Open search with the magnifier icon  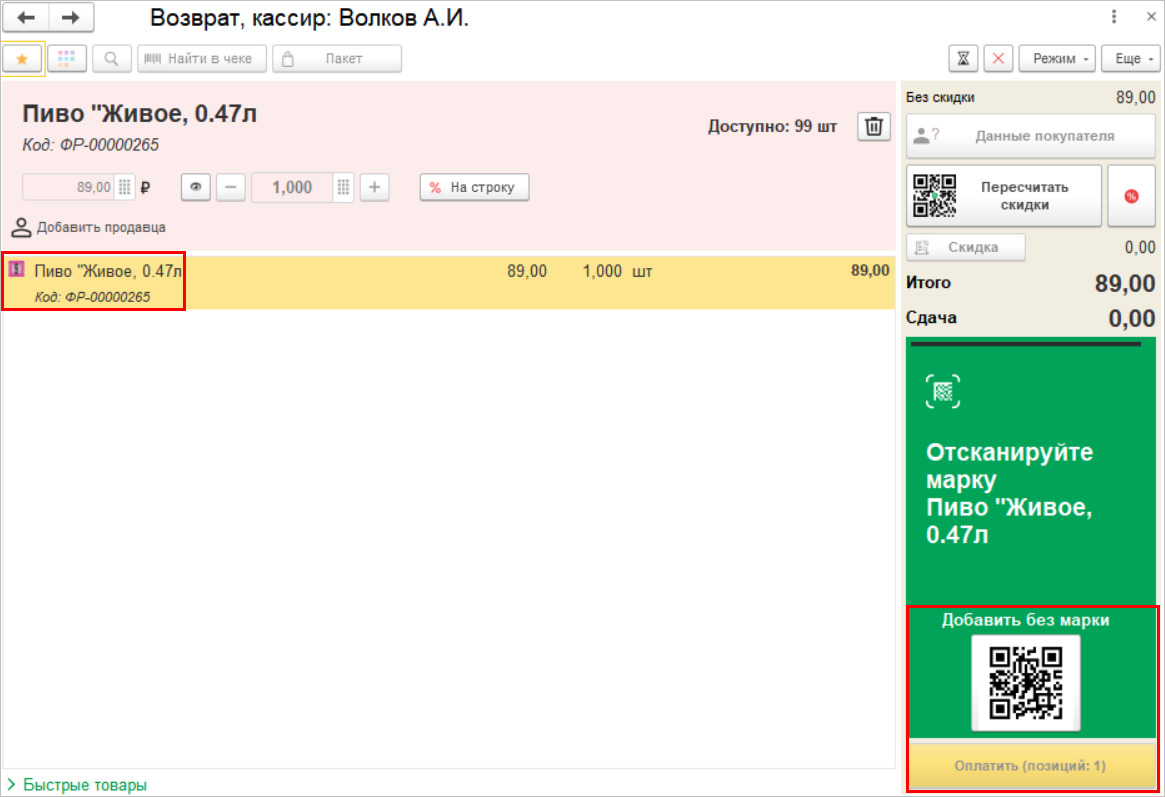(111, 59)
